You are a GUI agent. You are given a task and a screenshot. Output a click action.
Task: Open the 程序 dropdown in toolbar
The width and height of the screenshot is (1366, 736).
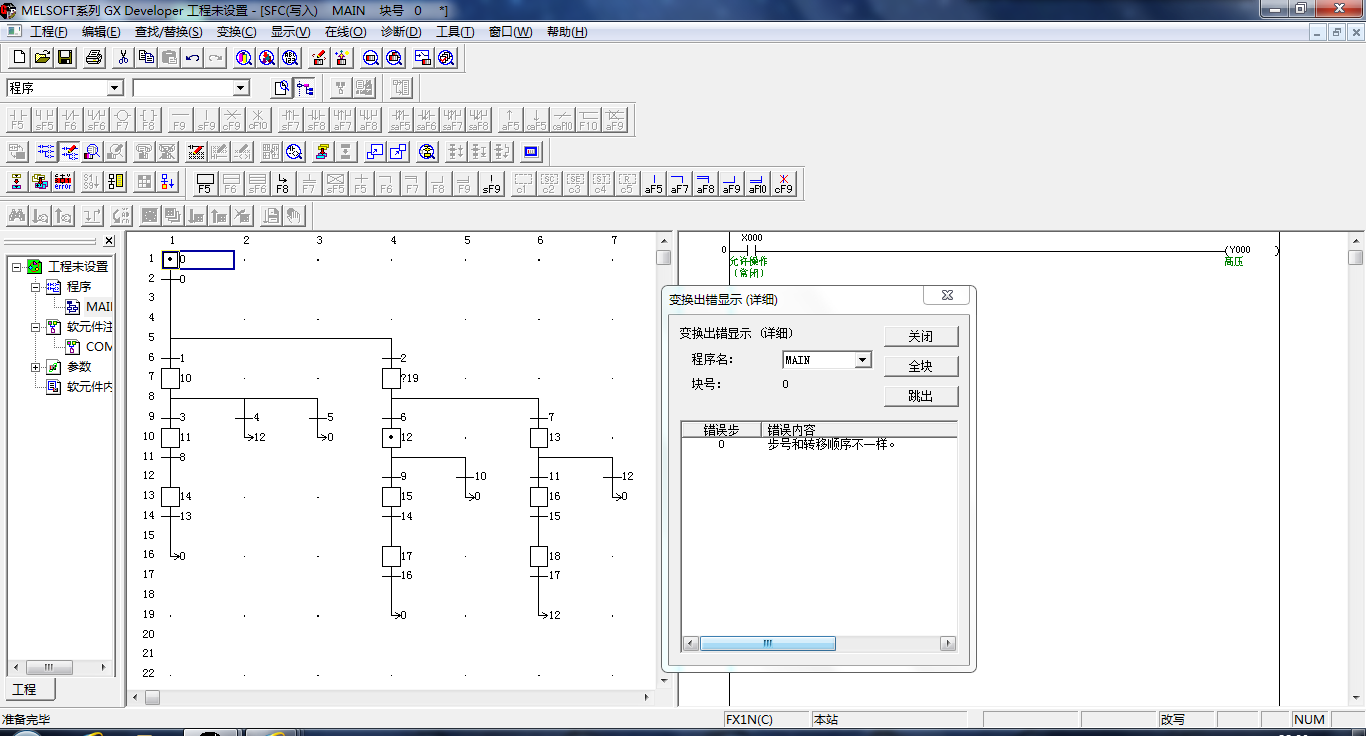[114, 88]
